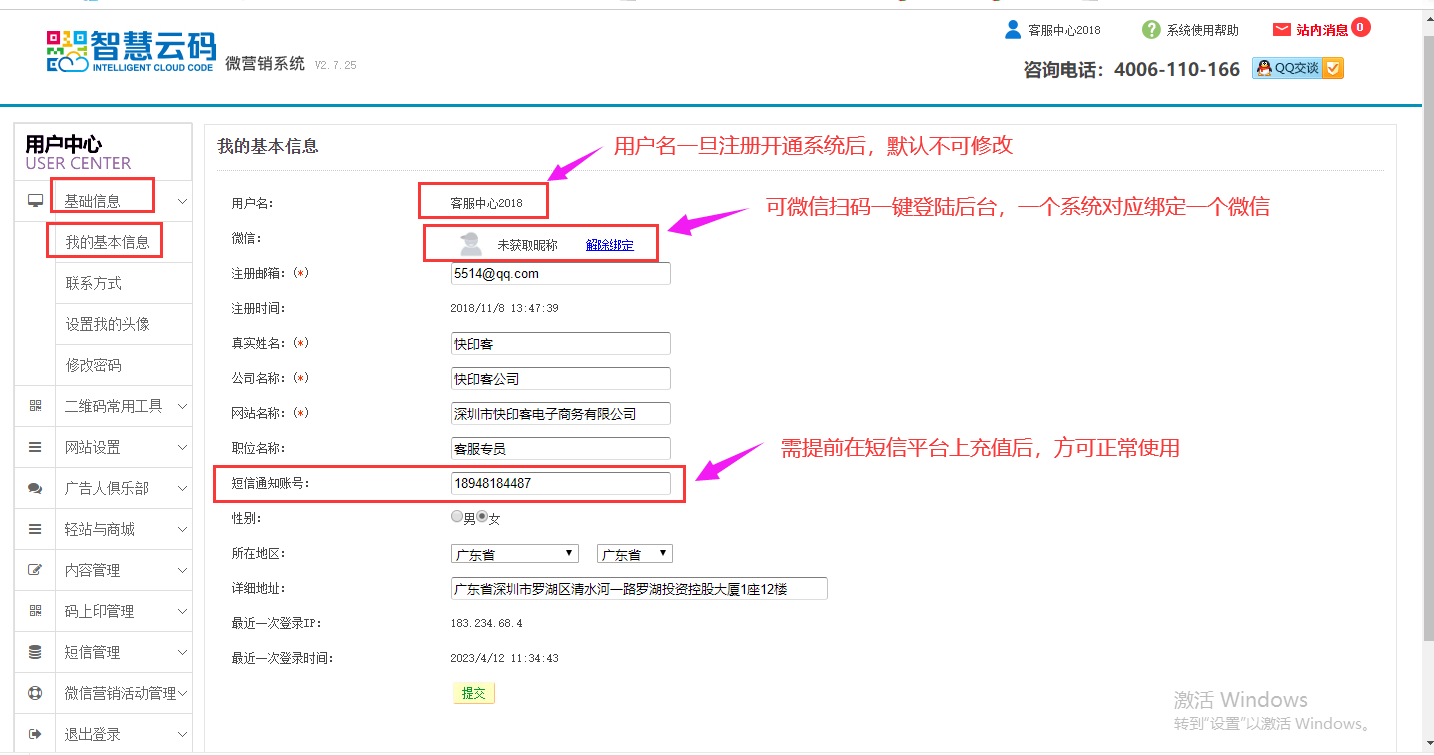Viewport: 1434px width, 755px height.
Task: Click the green system help question icon
Action: [1151, 30]
